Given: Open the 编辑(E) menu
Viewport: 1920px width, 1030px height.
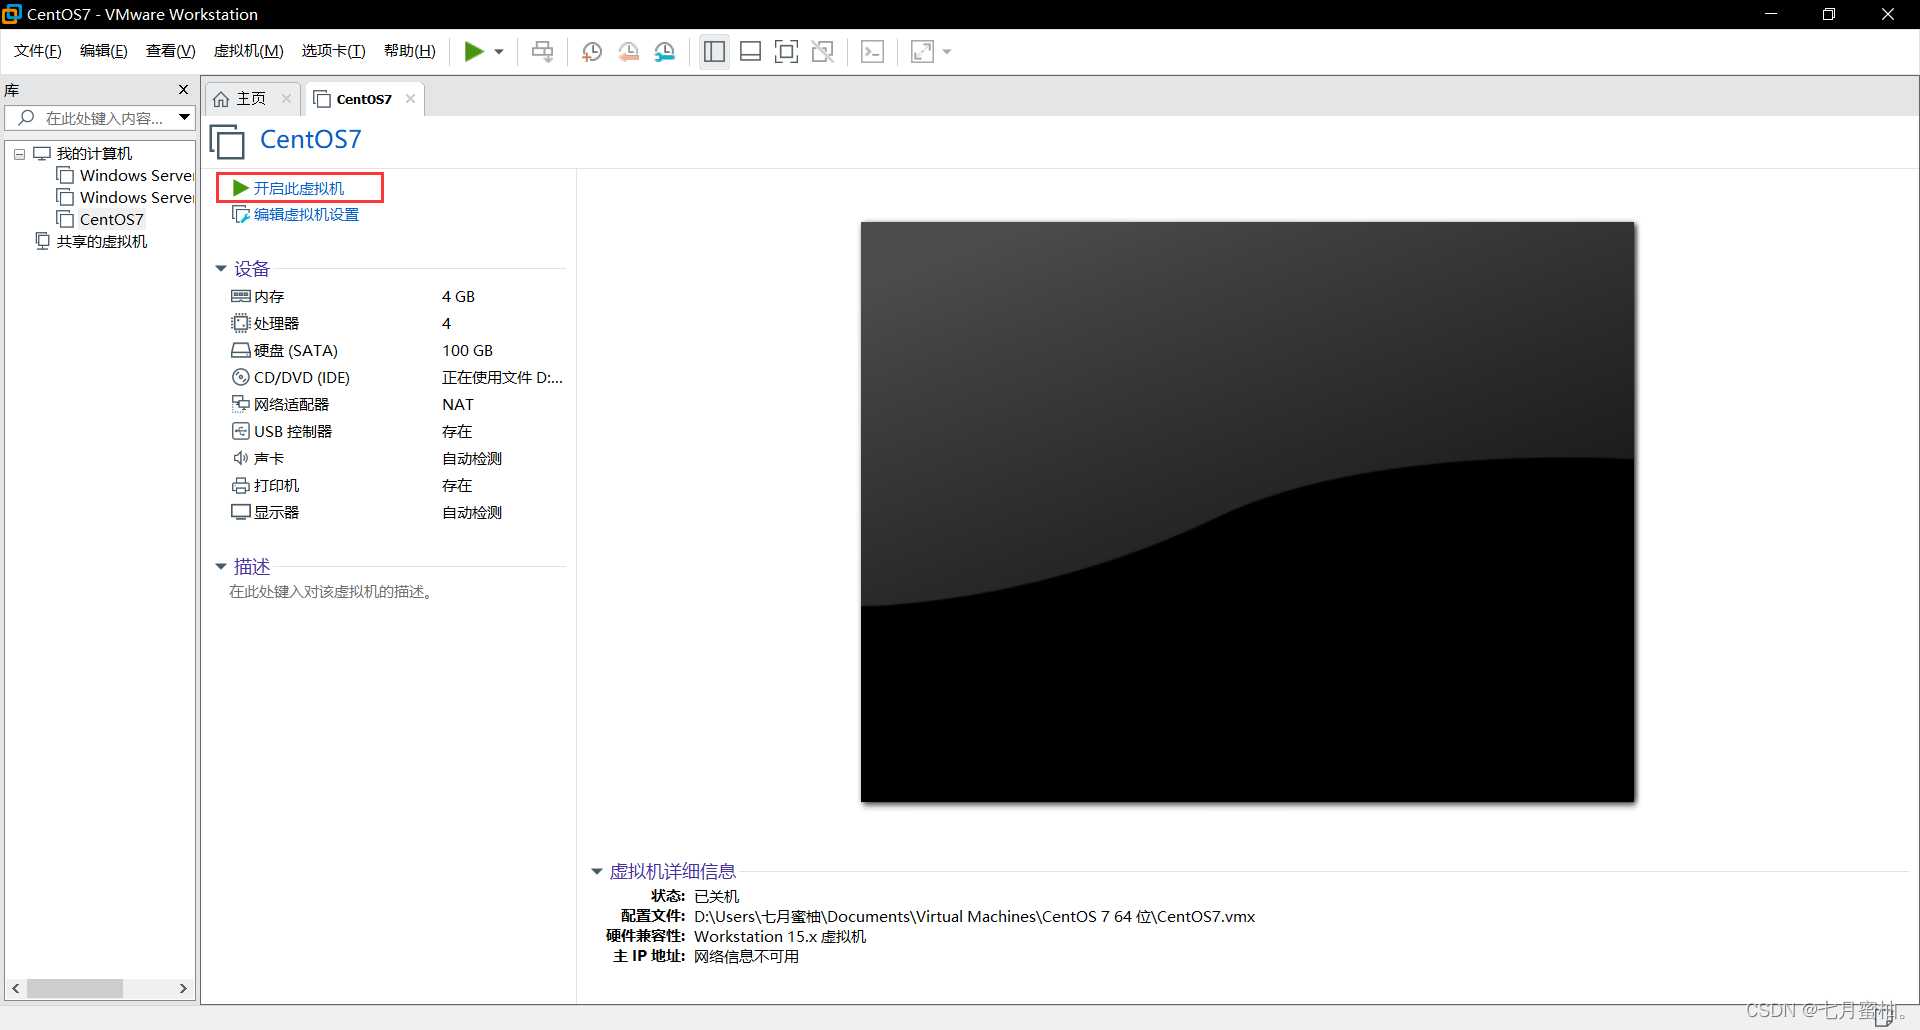Looking at the screenshot, I should pos(104,51).
